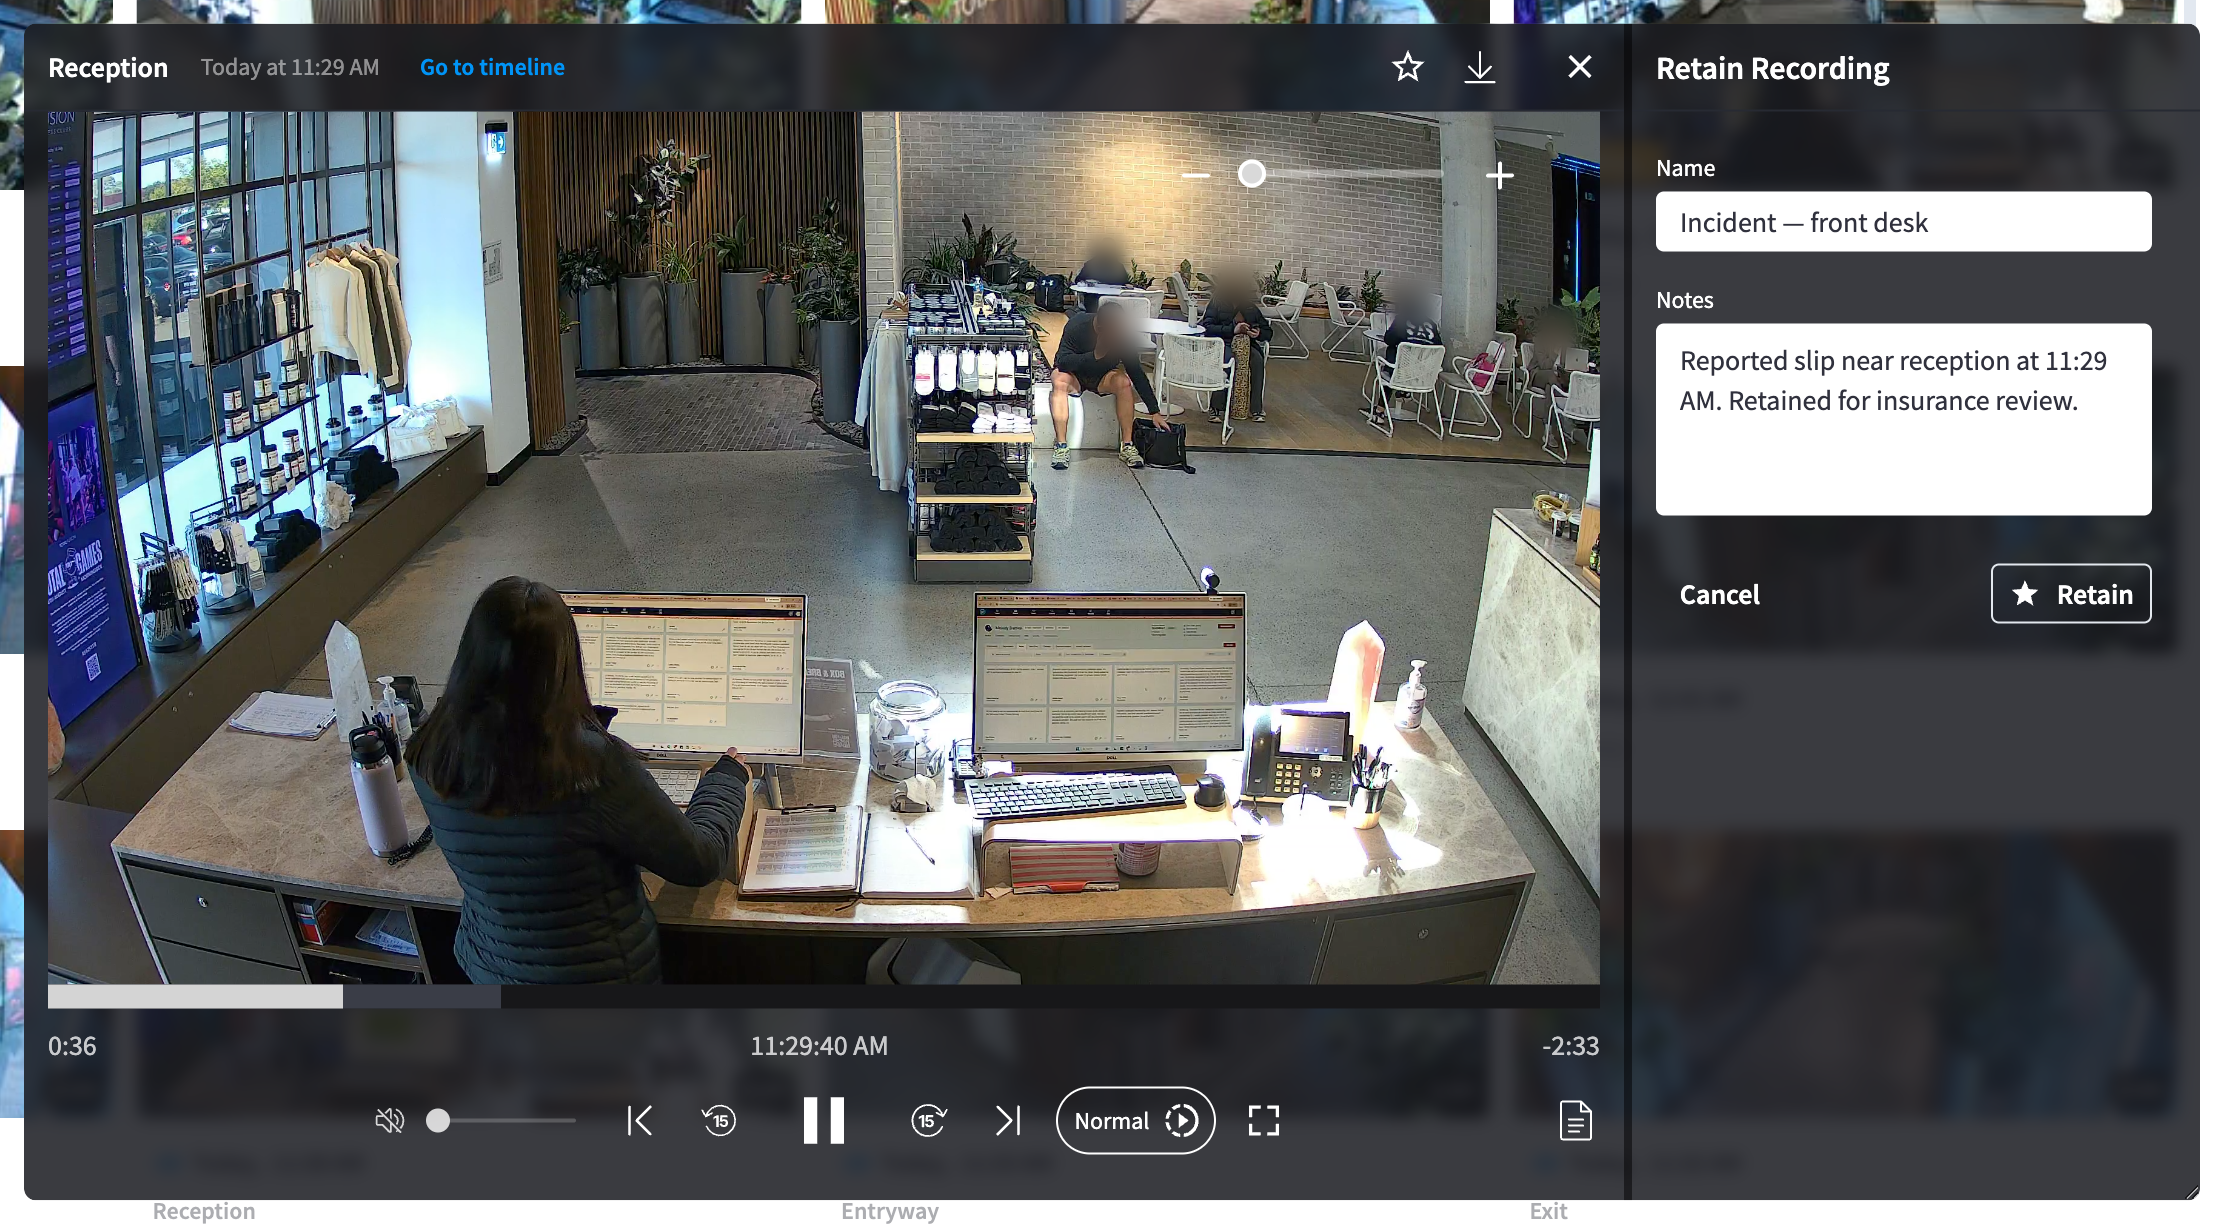The width and height of the screenshot is (2224, 1226).
Task: Rewind 15 seconds
Action: click(719, 1121)
